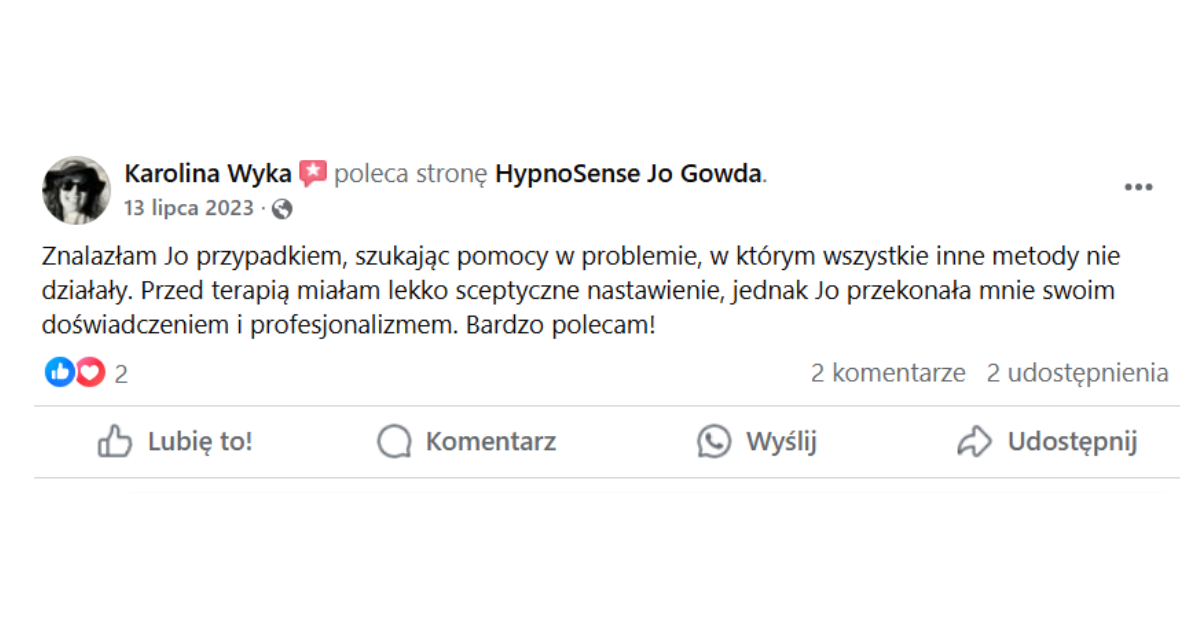The image size is (1200, 630).
Task: View the 2 udostępnienia list
Action: click(x=1077, y=373)
